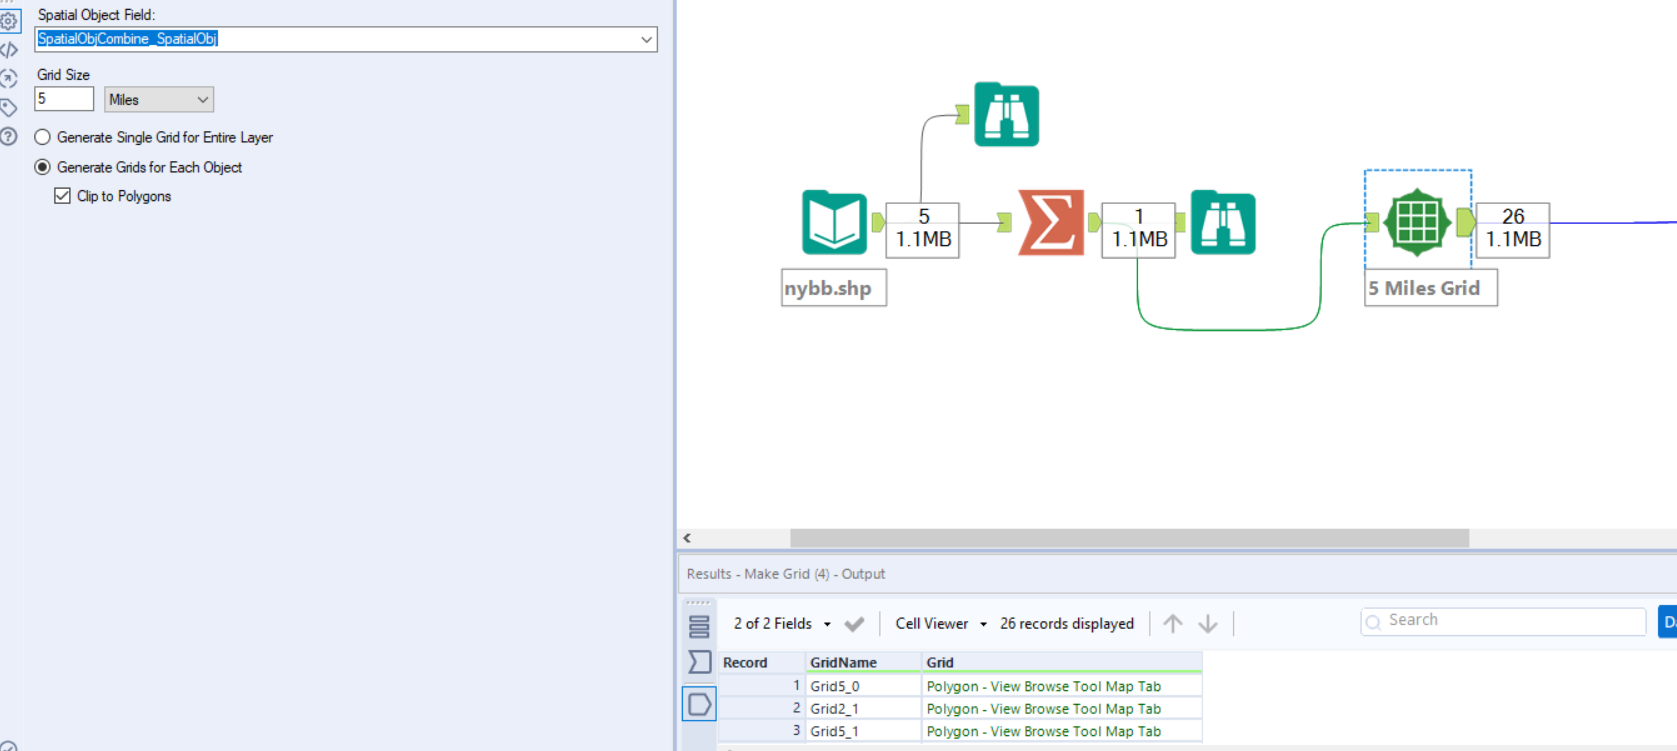Click the Input Data tool output anchor
The width and height of the screenshot is (1677, 751).
878,222
